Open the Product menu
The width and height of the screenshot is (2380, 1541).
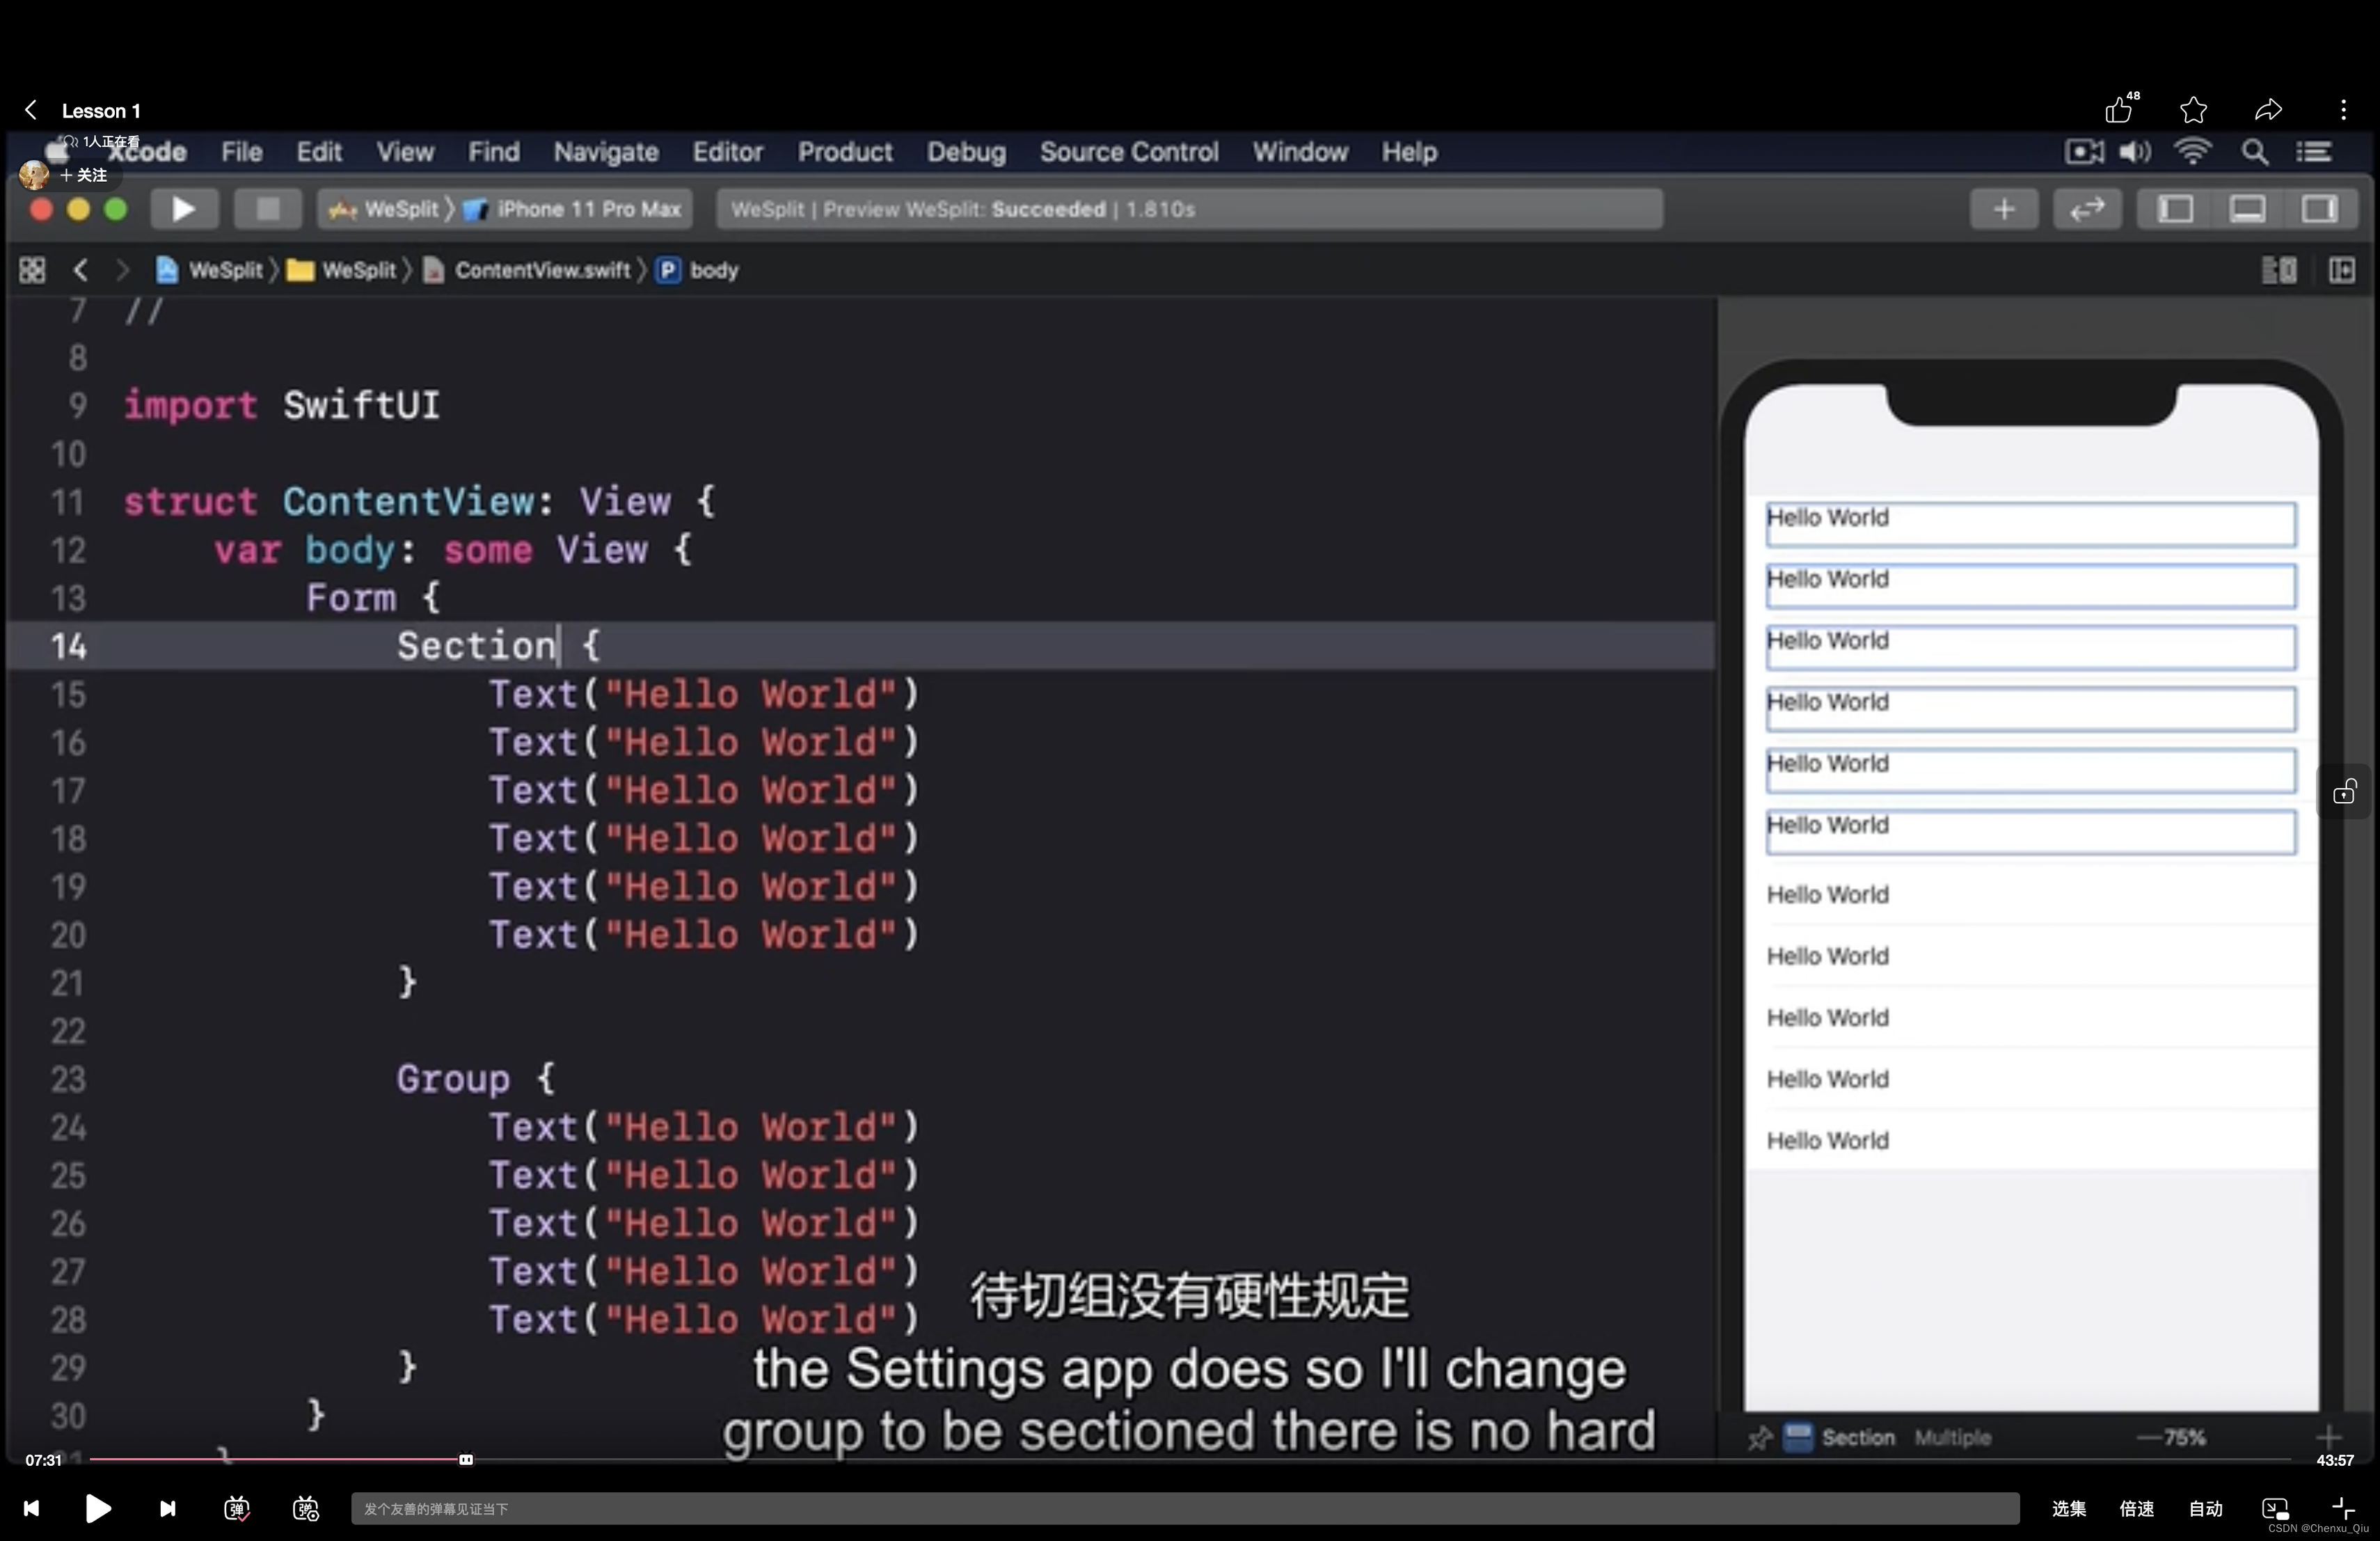[x=846, y=151]
